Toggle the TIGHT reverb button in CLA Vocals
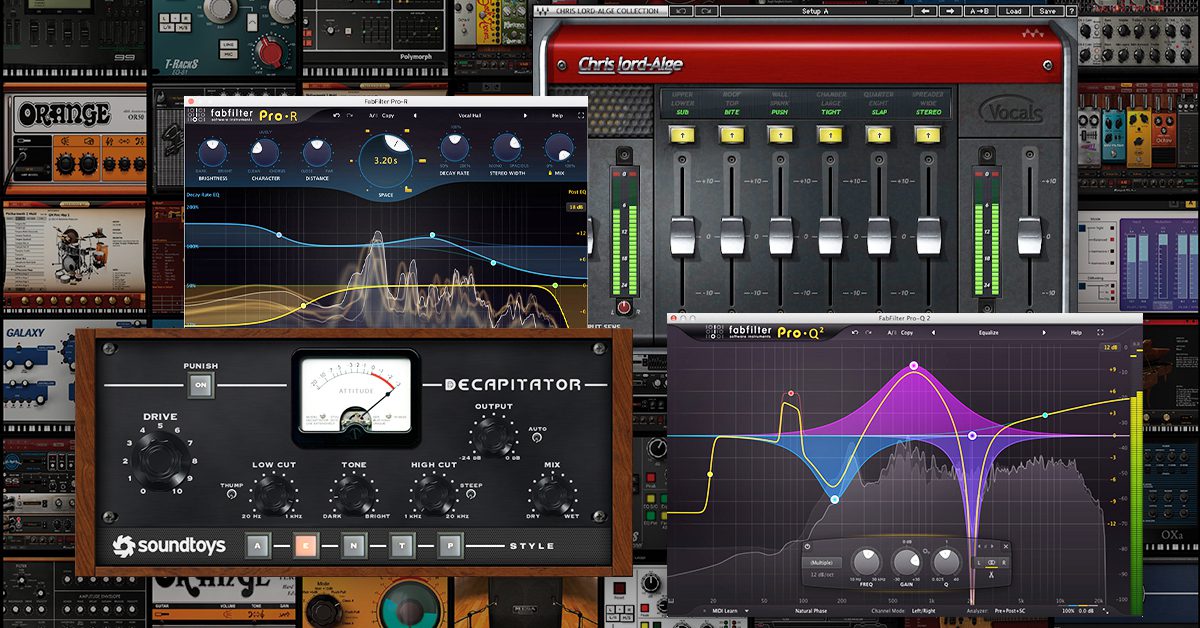Image resolution: width=1200 pixels, height=628 pixels. (830, 134)
